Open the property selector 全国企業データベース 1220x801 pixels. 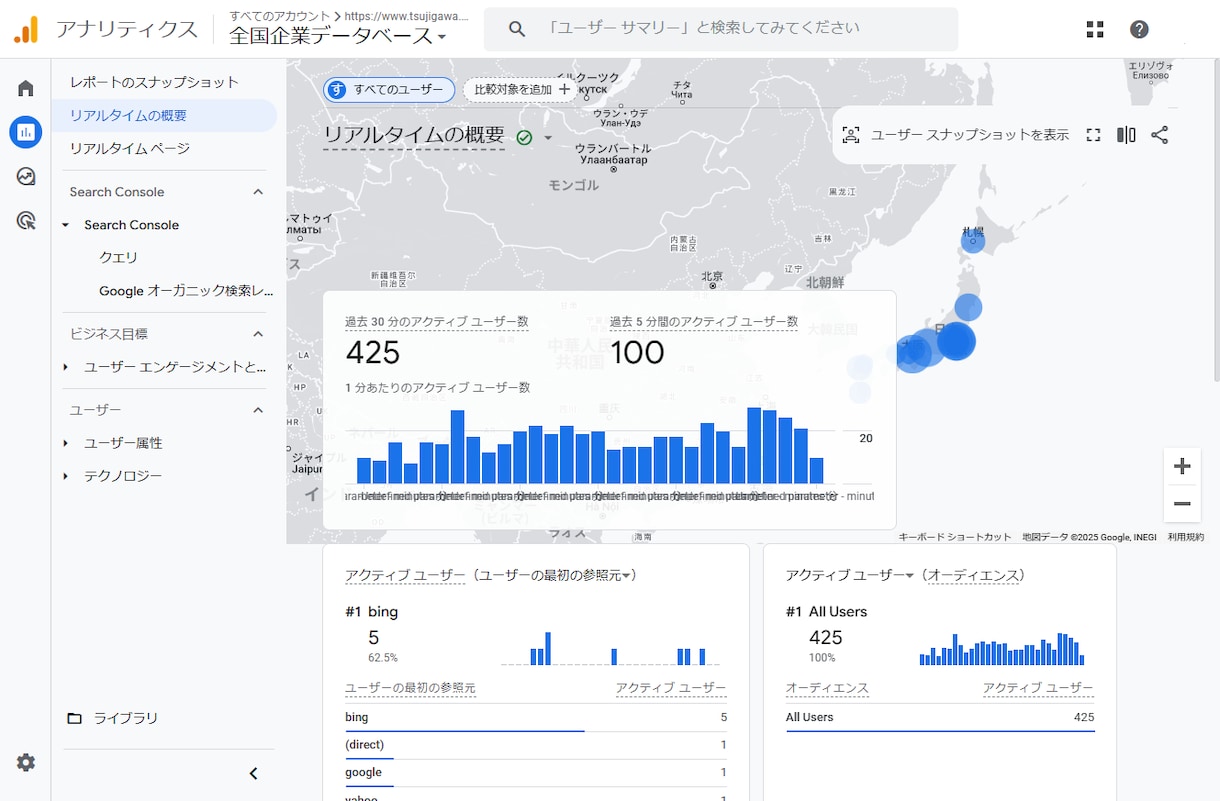[x=338, y=36]
